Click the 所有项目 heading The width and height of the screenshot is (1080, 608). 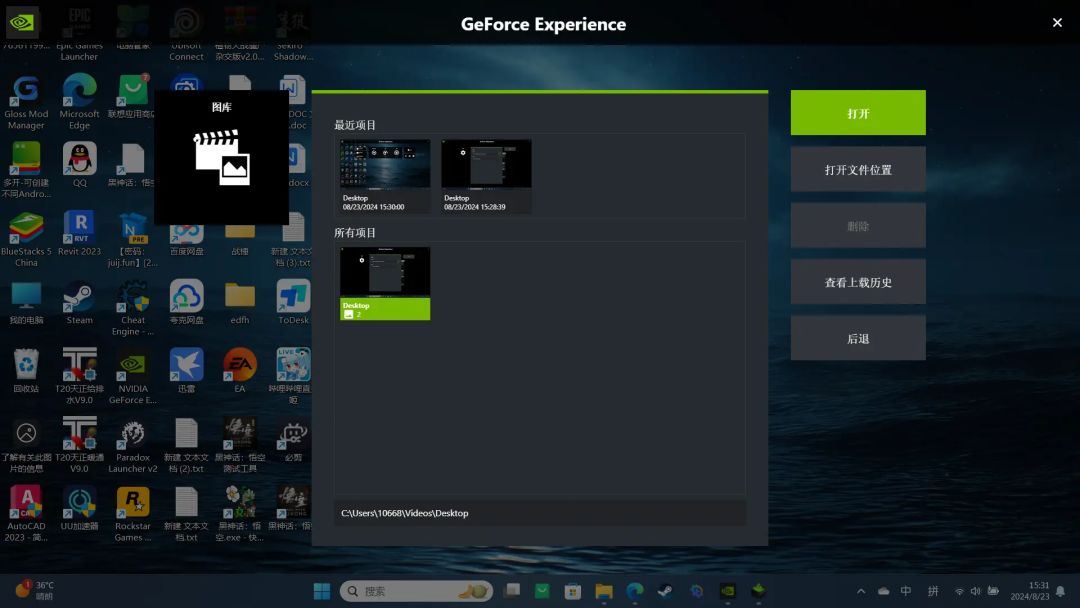(355, 233)
